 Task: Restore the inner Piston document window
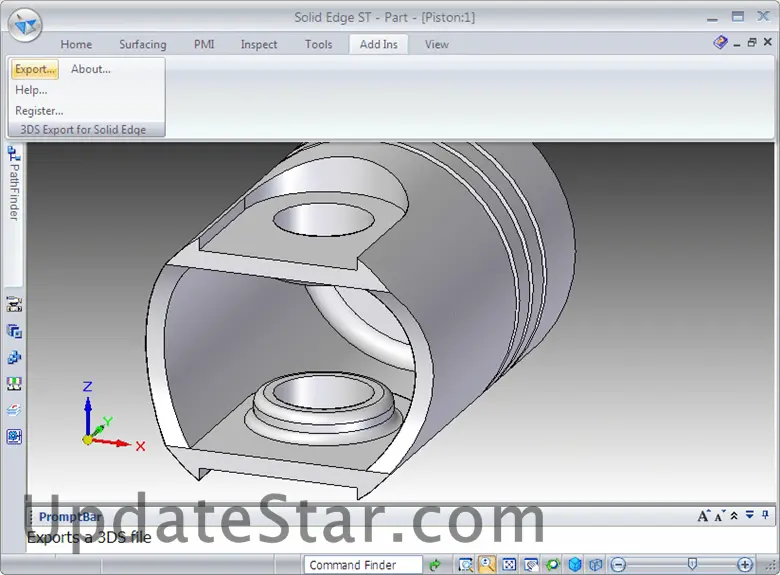[x=752, y=43]
